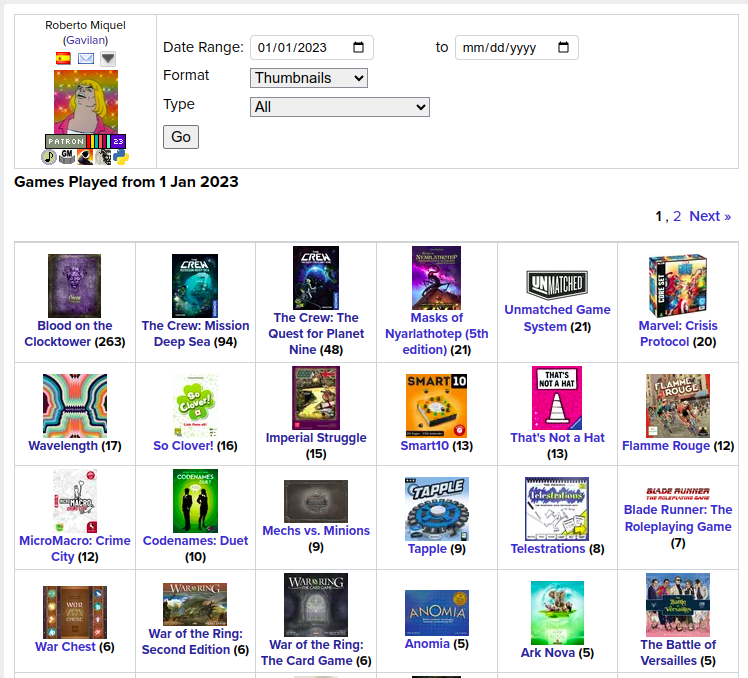Screen dimensions: 748x678
Task: Open calendar picker for end date
Action: pos(563,47)
